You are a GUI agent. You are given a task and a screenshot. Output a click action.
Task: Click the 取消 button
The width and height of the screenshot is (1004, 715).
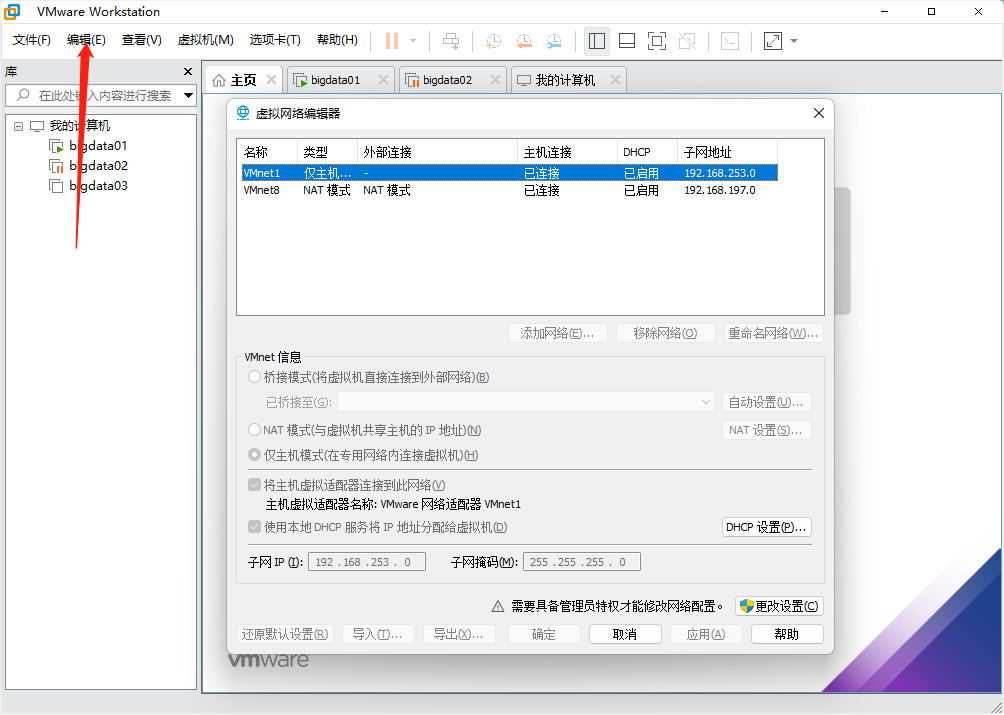pyautogui.click(x=625, y=634)
